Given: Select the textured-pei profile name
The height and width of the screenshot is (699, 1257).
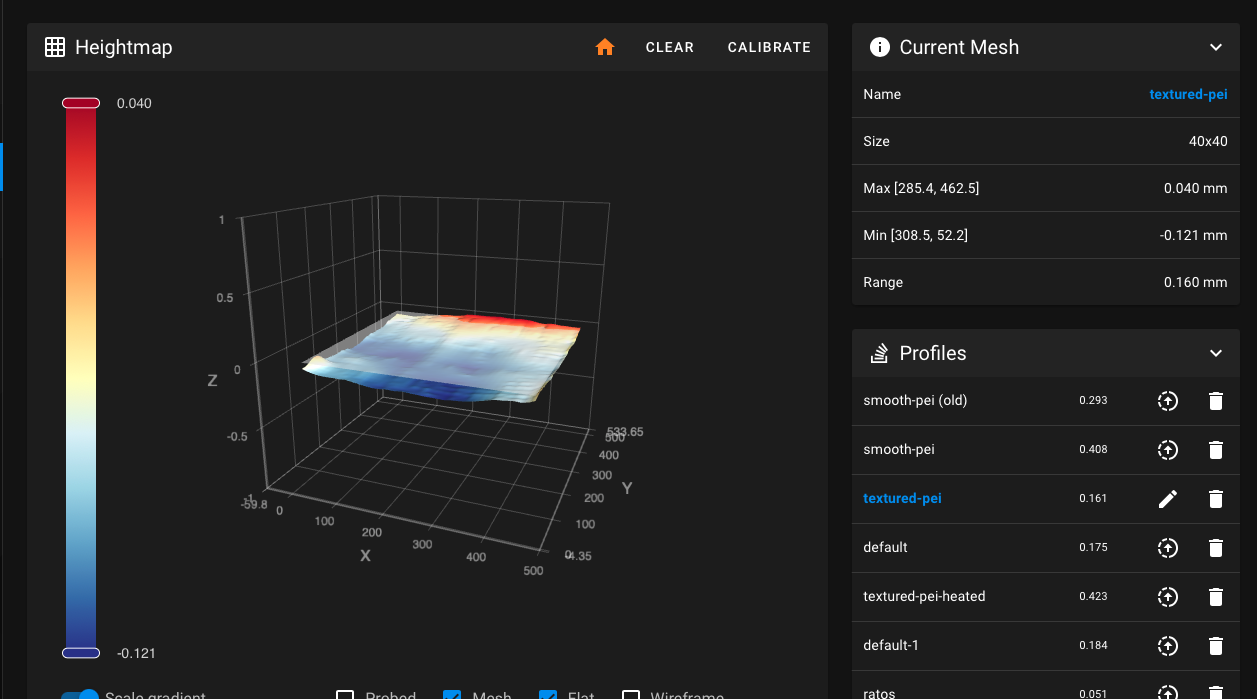Looking at the screenshot, I should pyautogui.click(x=902, y=498).
